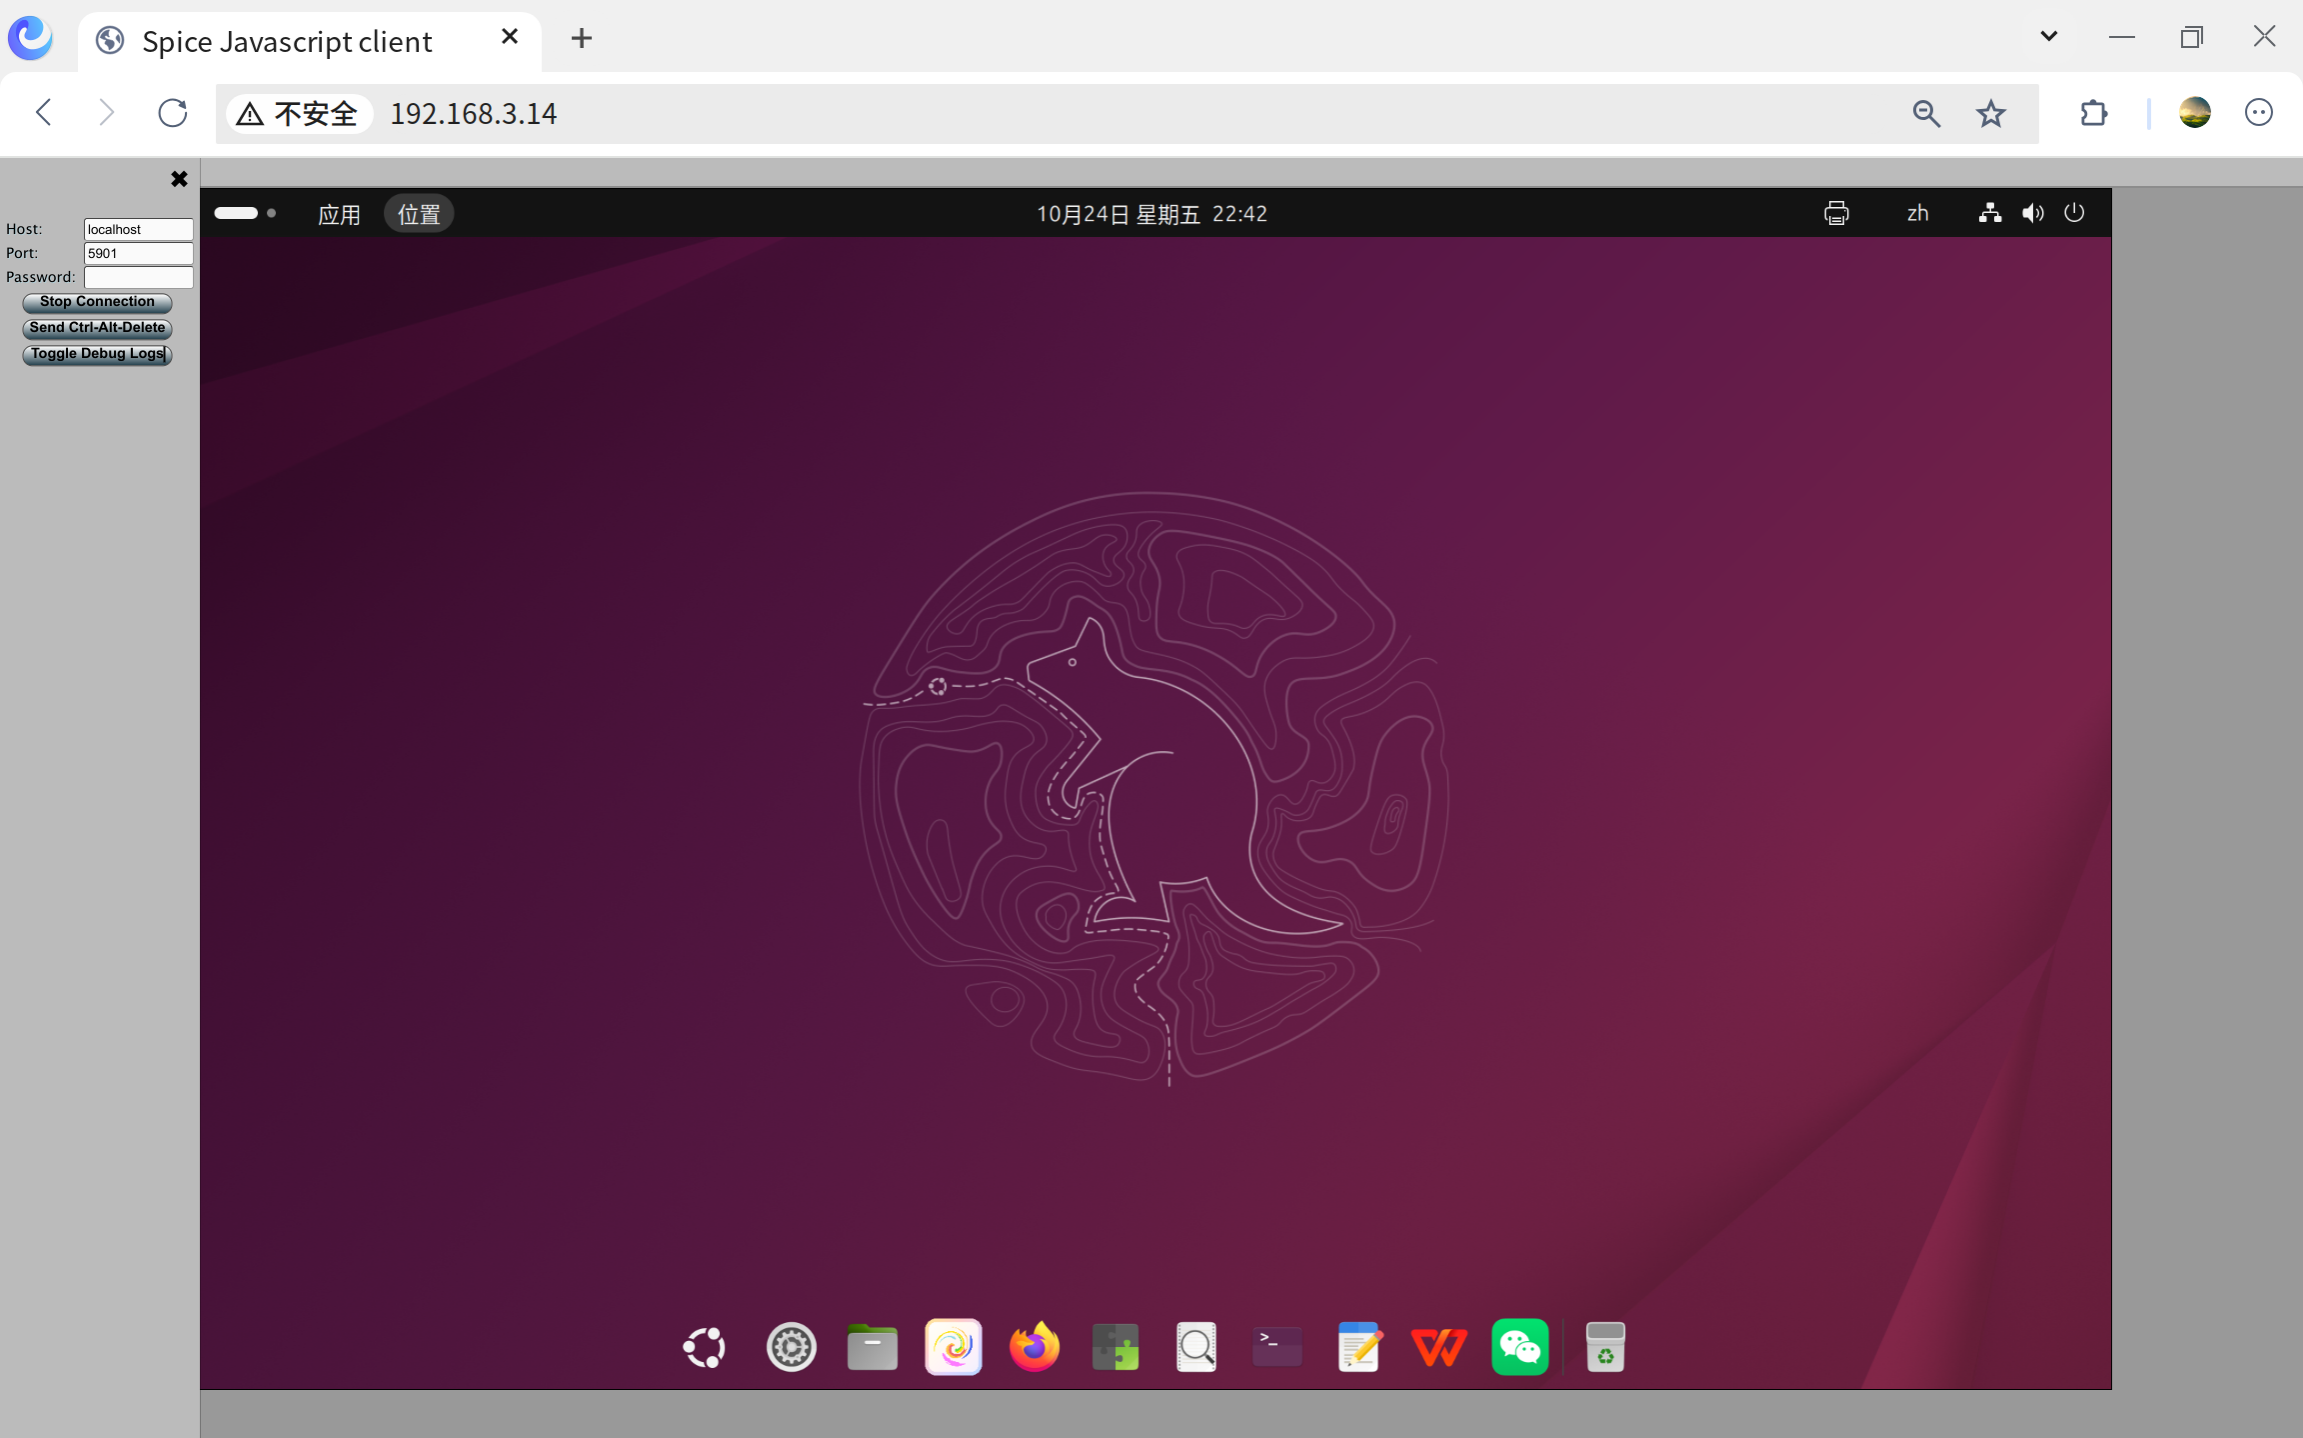This screenshot has width=2303, height=1438.
Task: Open the Terminal dock icon
Action: coord(1277,1347)
